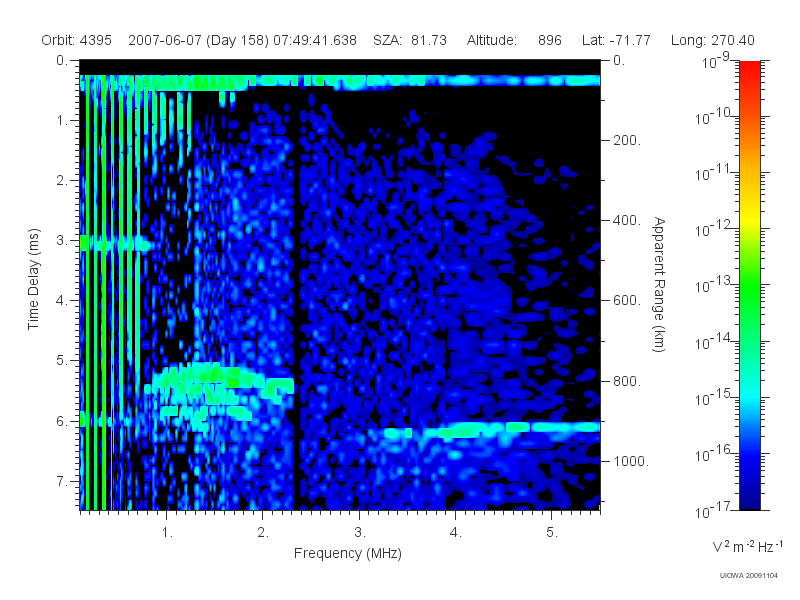The height and width of the screenshot is (600, 800).
Task: Click the 'Frequency (MHz)' axis label
Action: pos(347,553)
